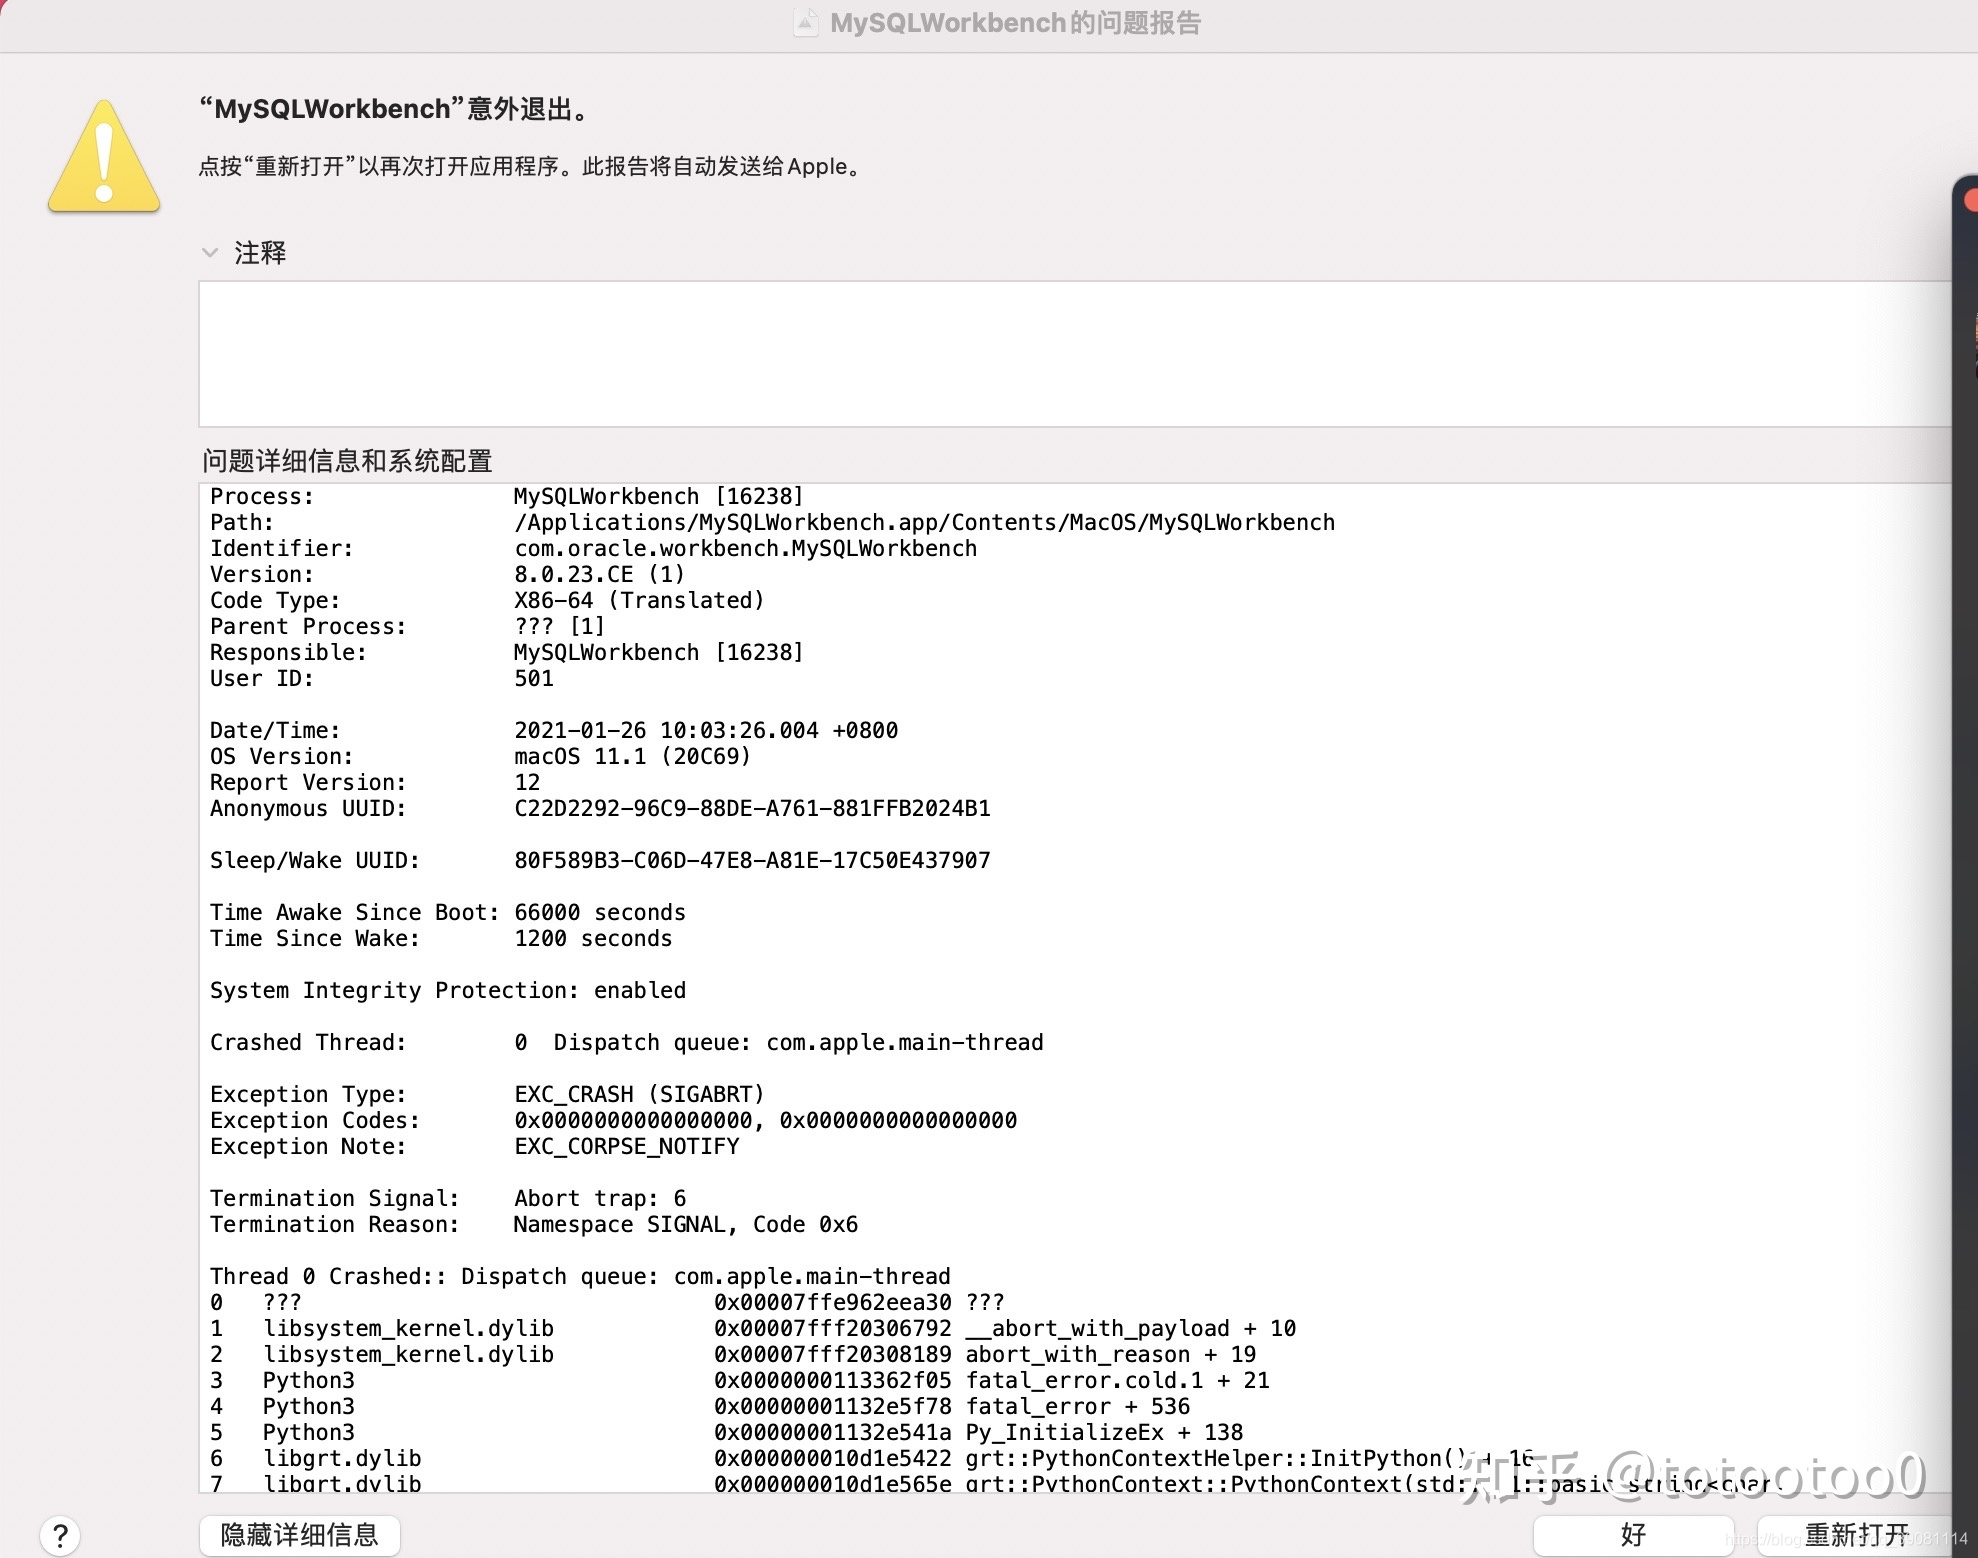Click the termination signal Abort trap: 6
1978x1558 pixels.
pos(600,1199)
